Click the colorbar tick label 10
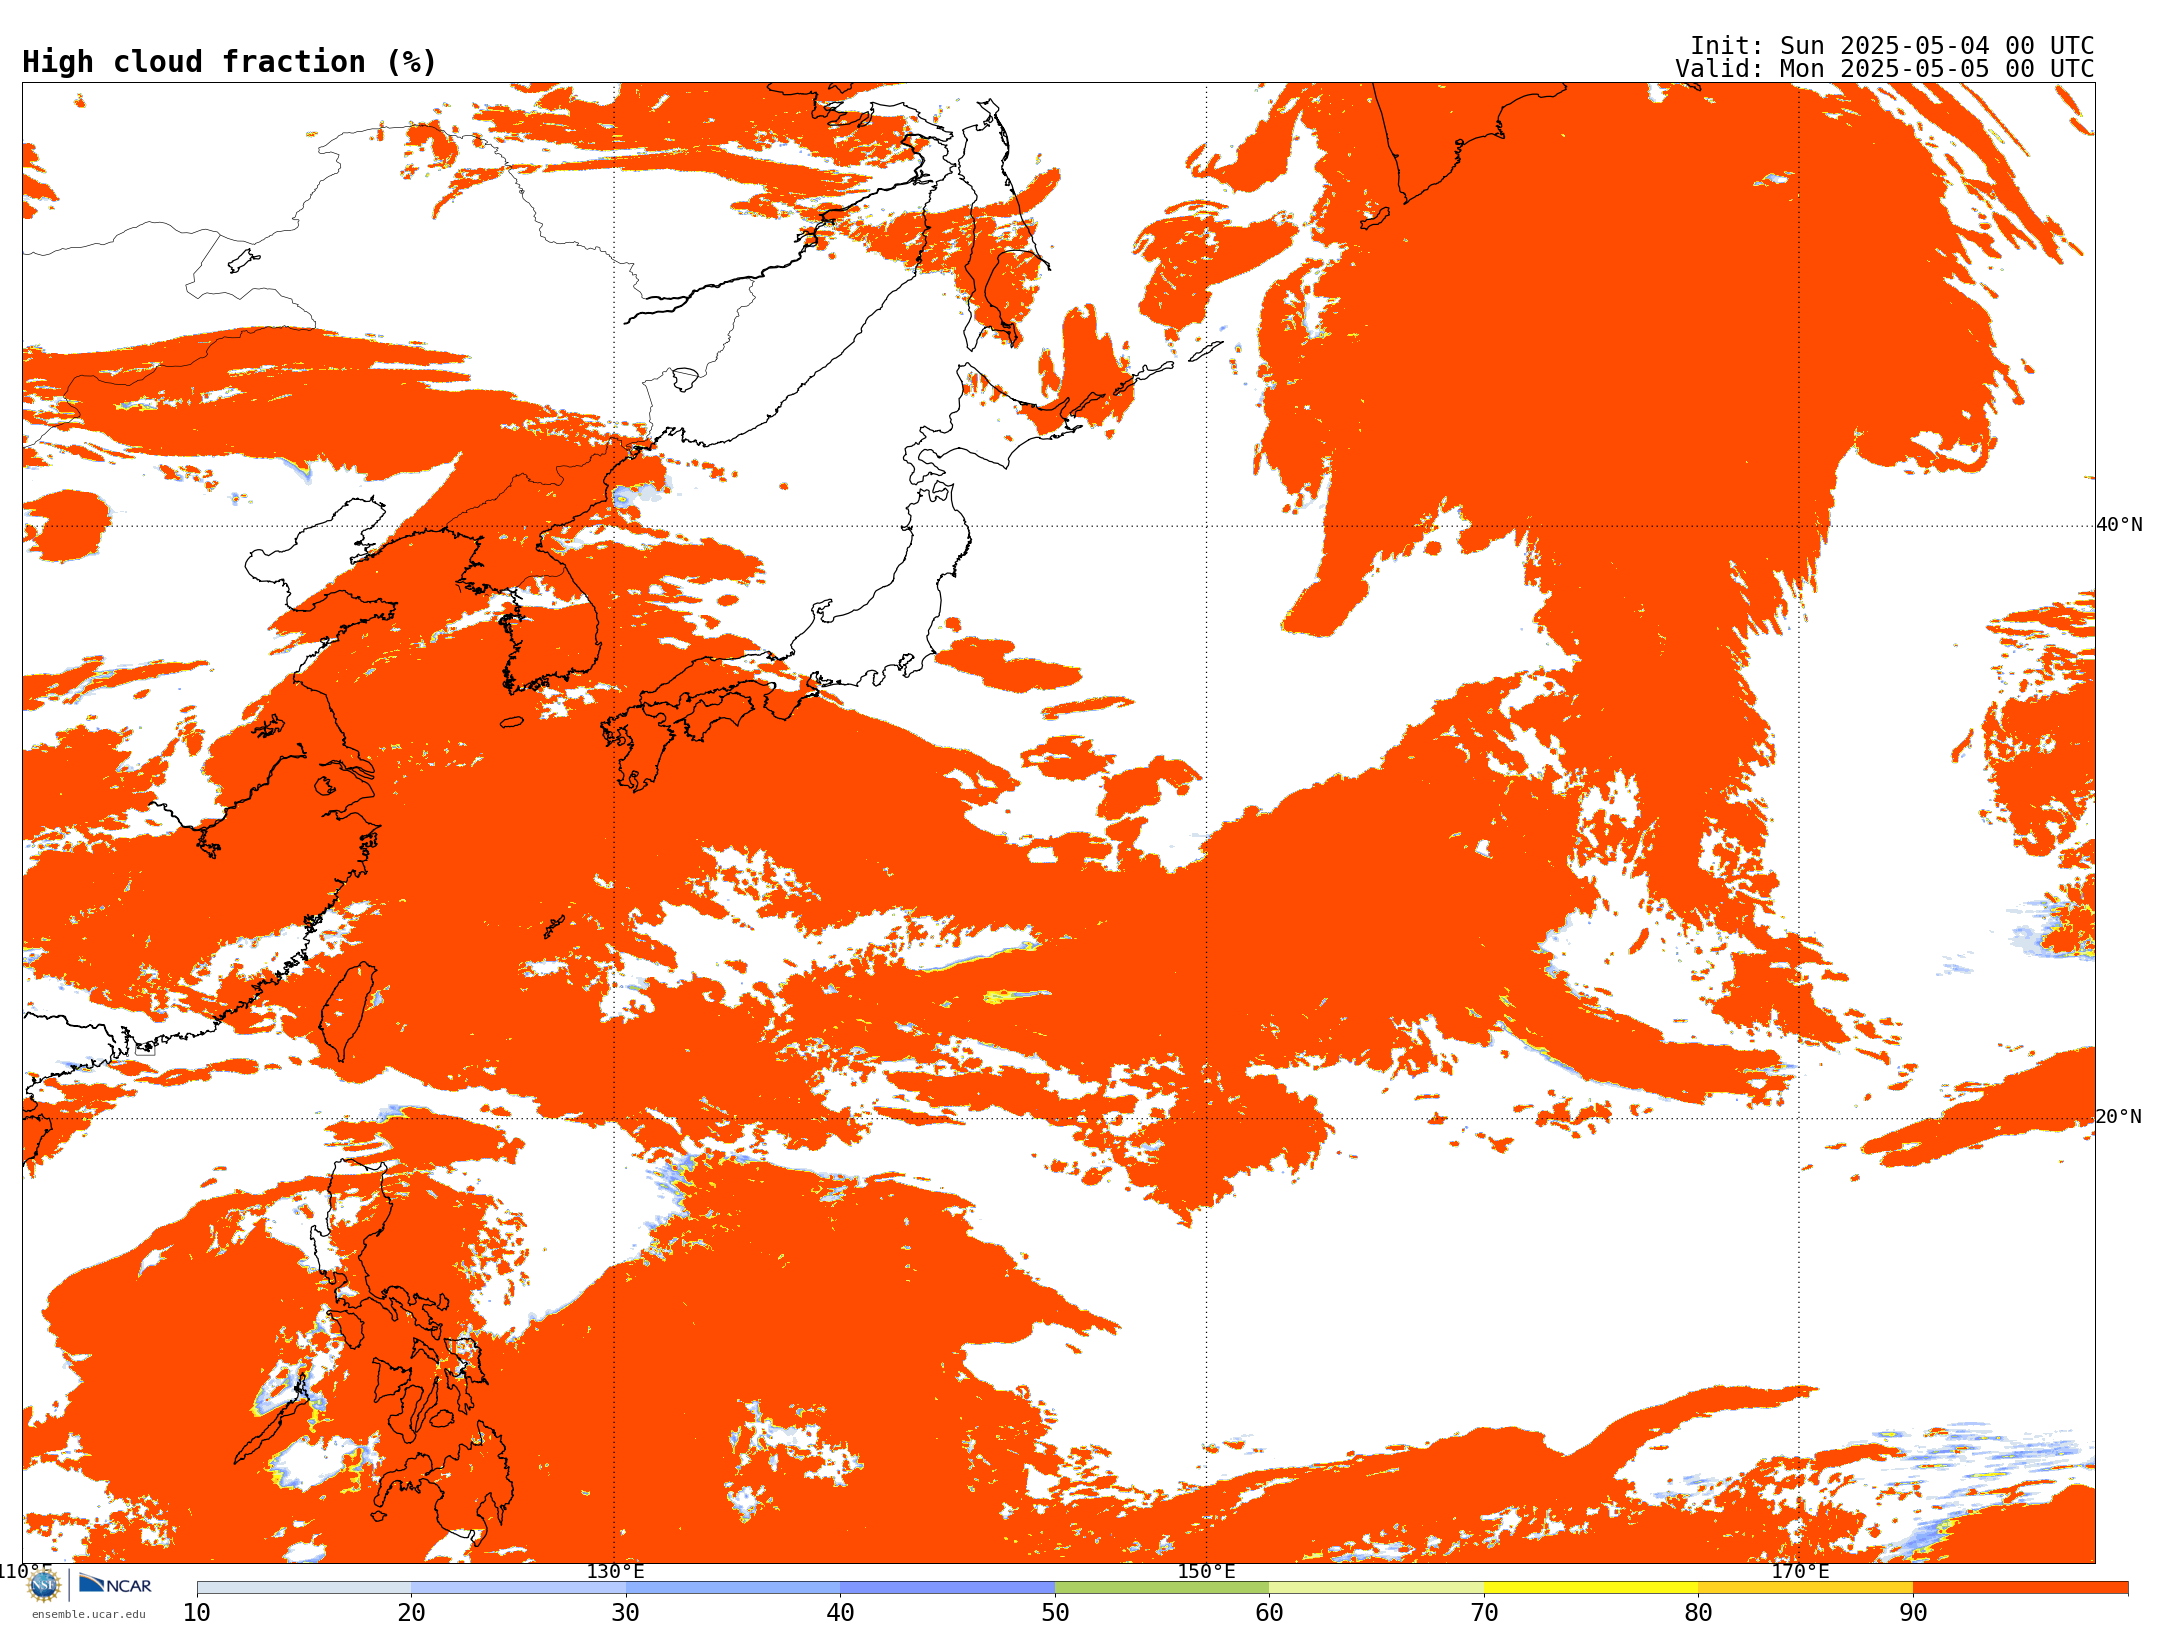The height and width of the screenshot is (1626, 2160). (197, 1613)
